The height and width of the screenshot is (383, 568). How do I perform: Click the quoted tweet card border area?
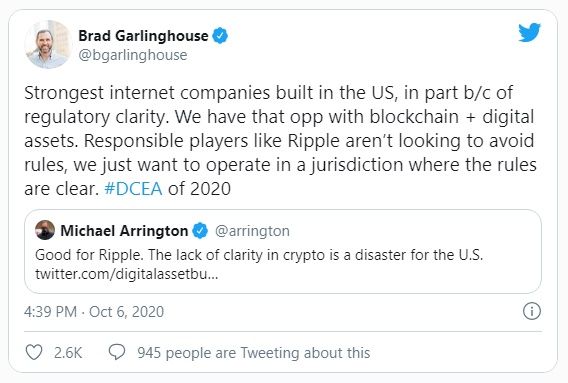click(x=283, y=251)
